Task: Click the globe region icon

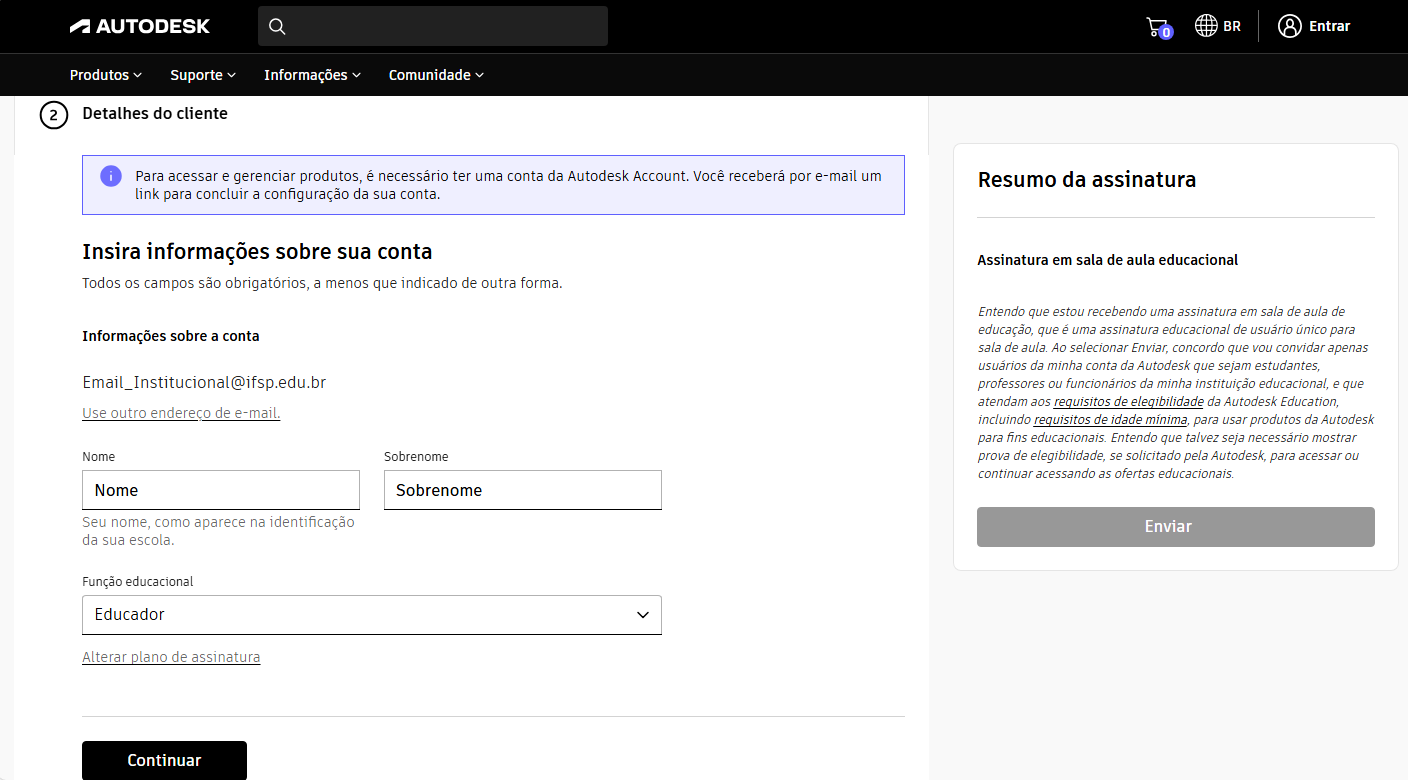Action: (1206, 26)
